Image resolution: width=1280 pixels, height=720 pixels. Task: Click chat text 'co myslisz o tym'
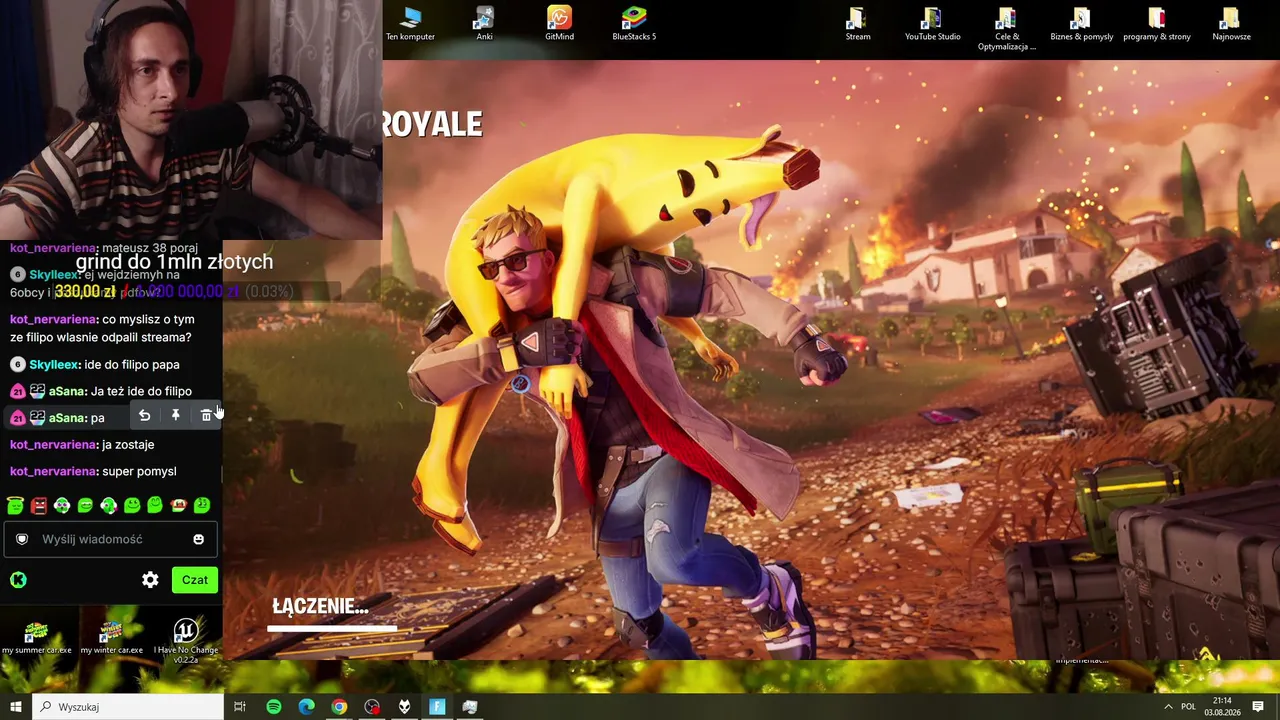coord(148,319)
